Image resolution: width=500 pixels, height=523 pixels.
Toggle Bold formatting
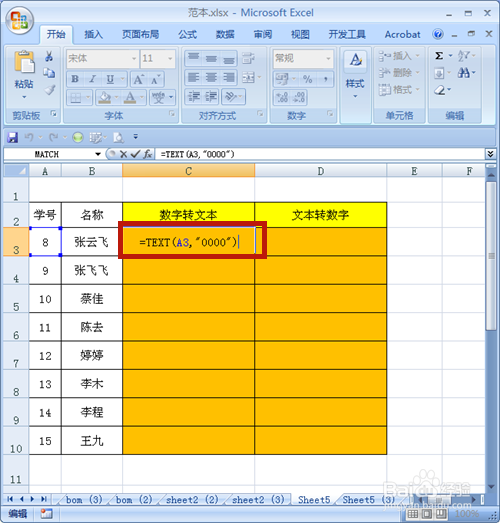click(75, 79)
